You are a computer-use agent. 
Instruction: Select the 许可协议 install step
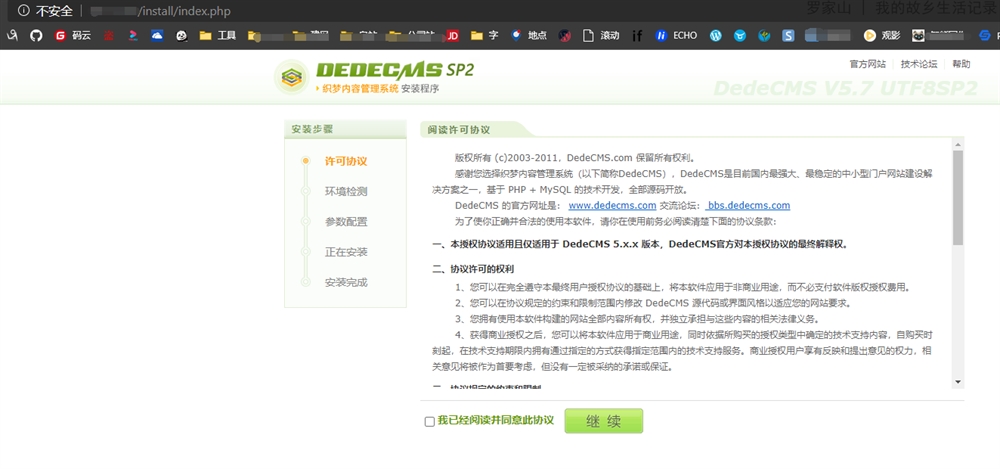346,161
